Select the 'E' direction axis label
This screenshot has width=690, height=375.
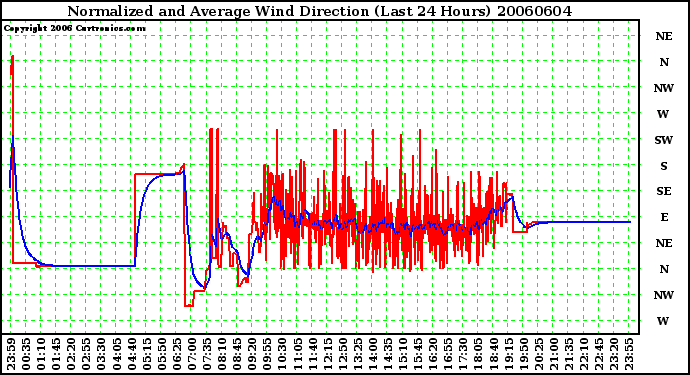click(x=664, y=217)
